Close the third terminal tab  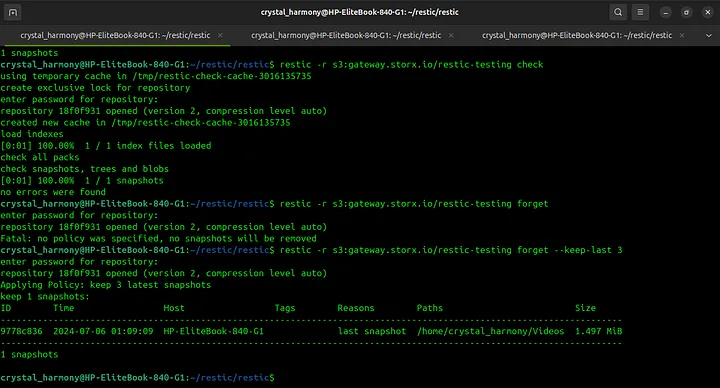tap(682, 35)
